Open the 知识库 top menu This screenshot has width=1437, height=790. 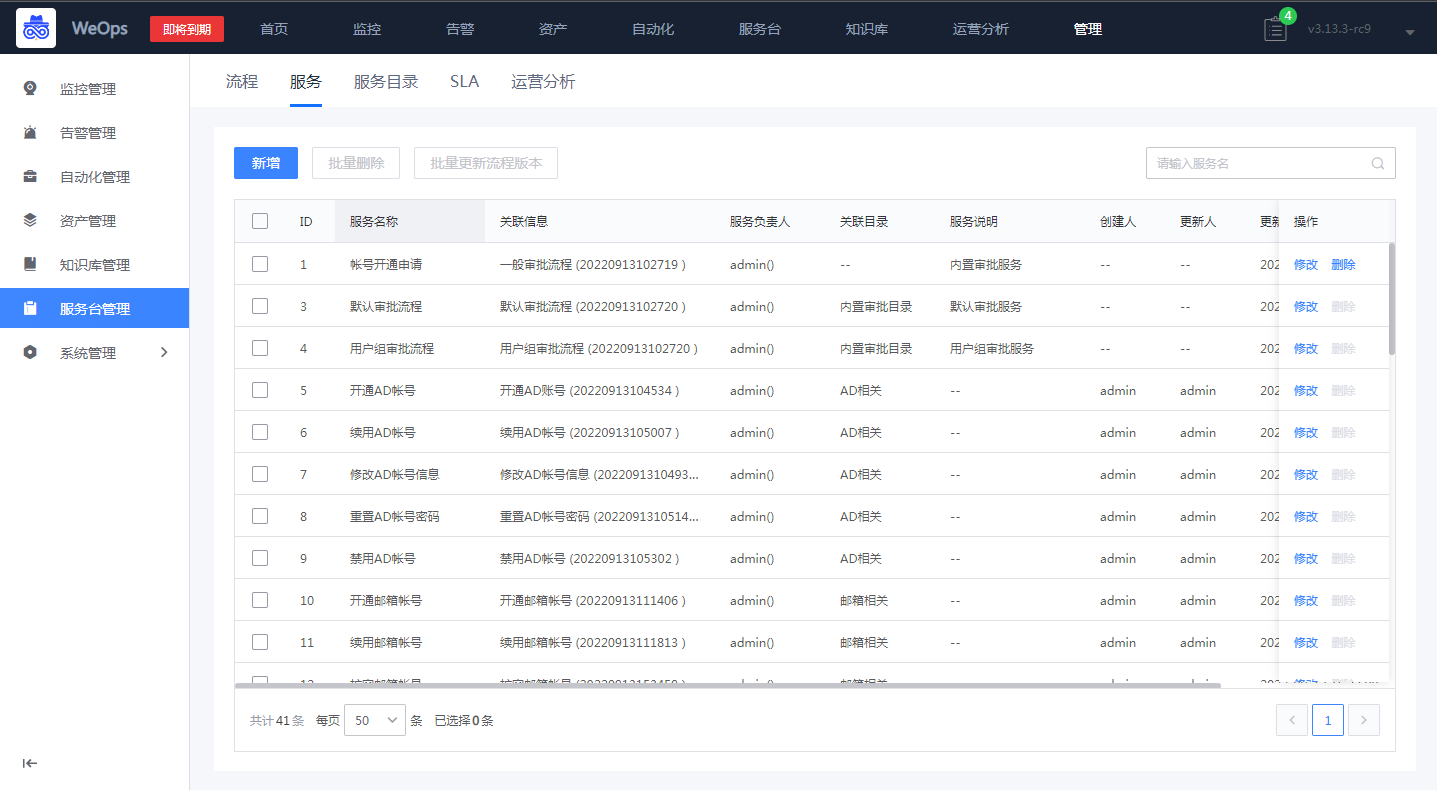pyautogui.click(x=867, y=29)
